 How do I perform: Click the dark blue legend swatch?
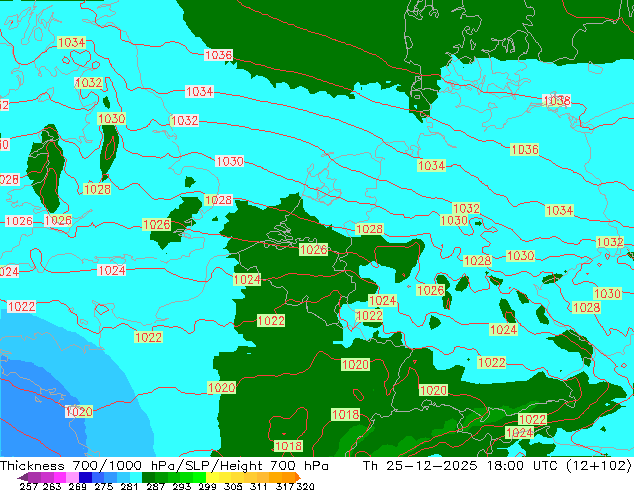tap(85, 477)
